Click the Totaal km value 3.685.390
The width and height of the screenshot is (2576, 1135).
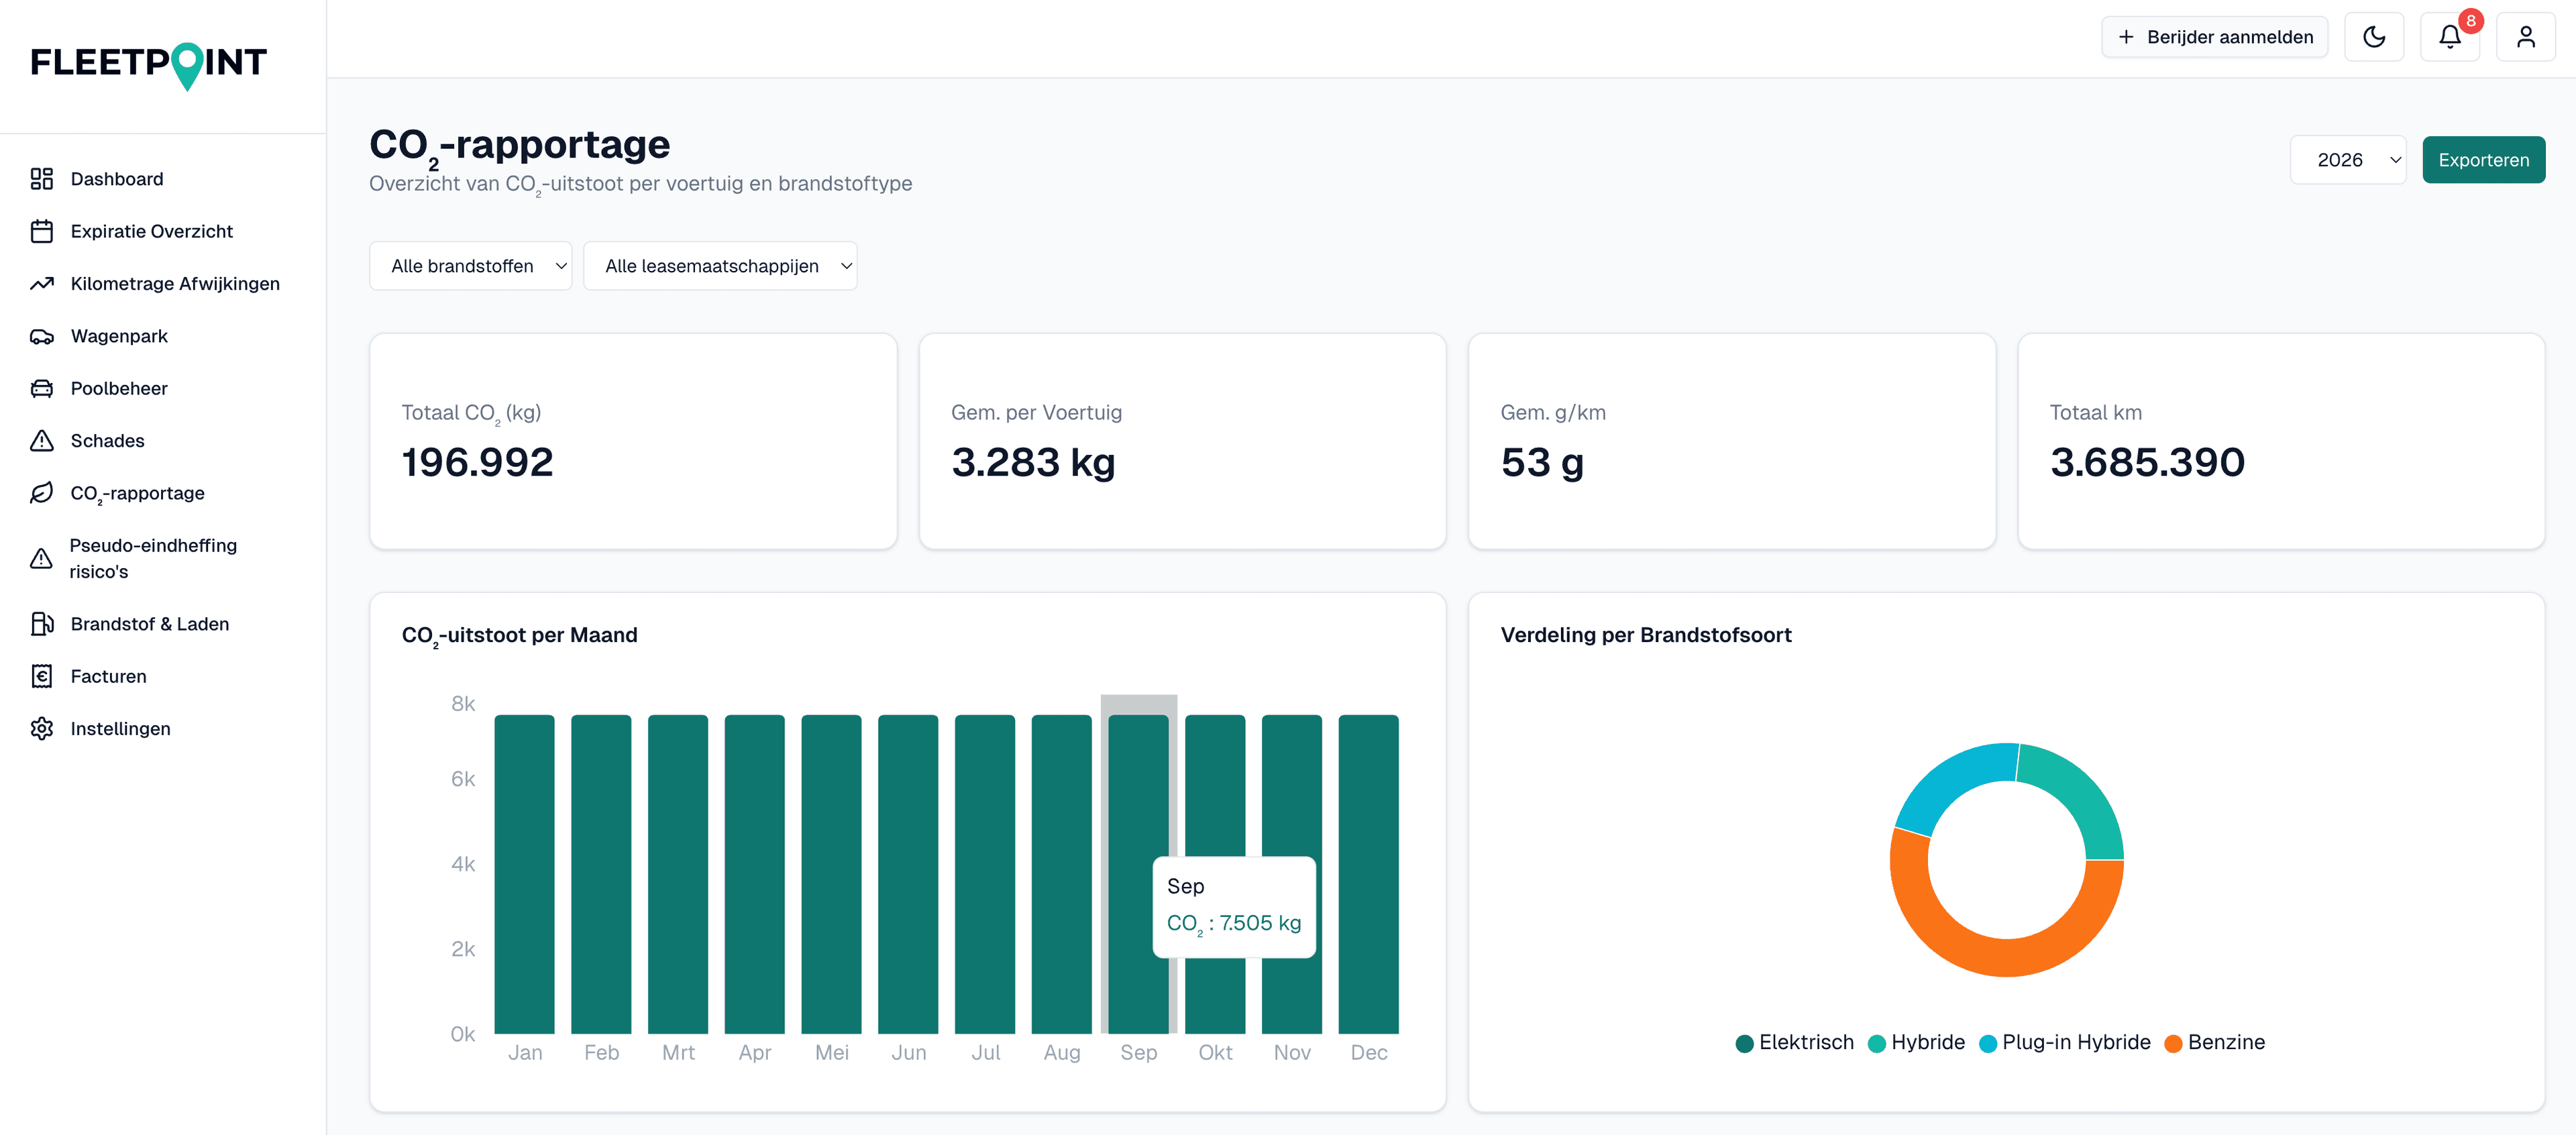point(2147,463)
